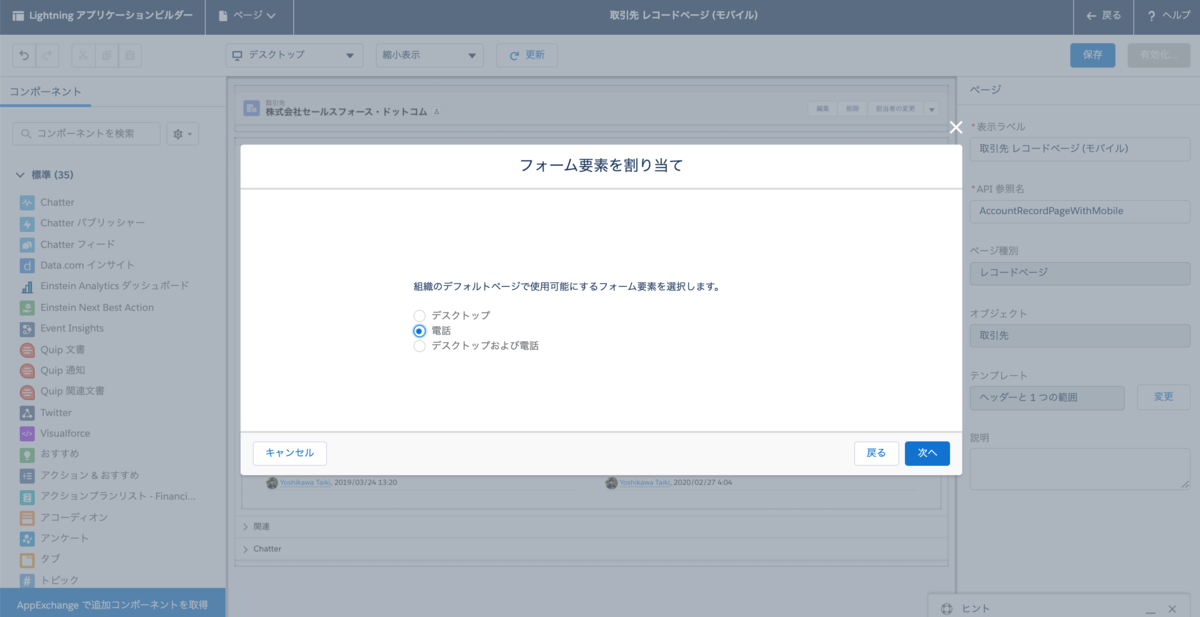
Task: Open the 縮小表示 zoom dropdown
Action: [430, 55]
